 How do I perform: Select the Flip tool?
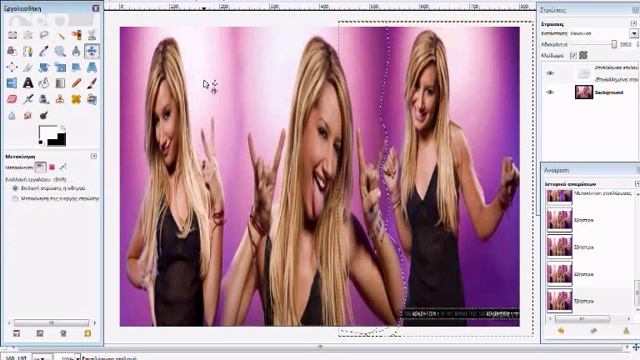12,83
